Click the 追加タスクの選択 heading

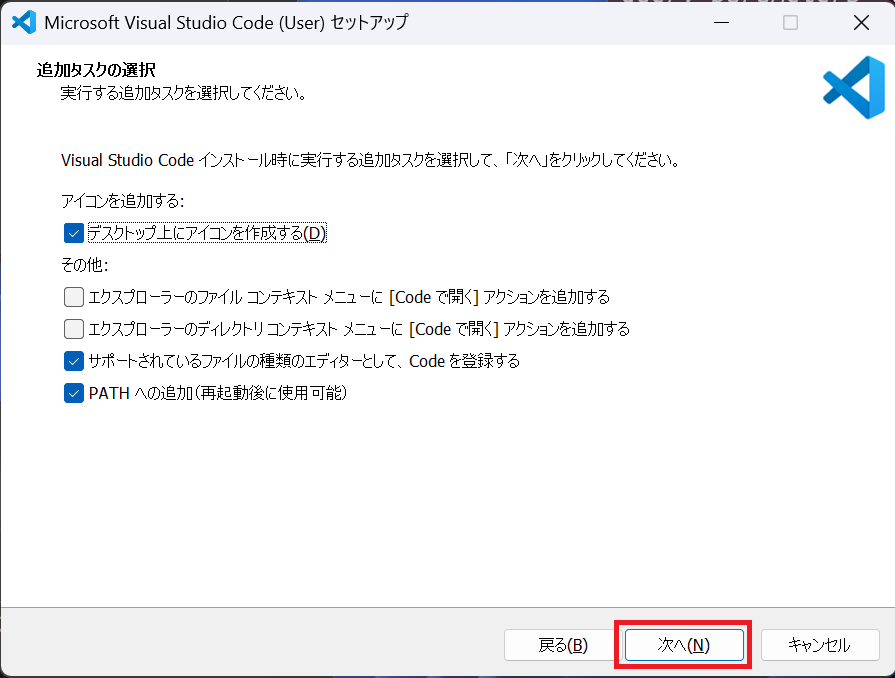96,70
